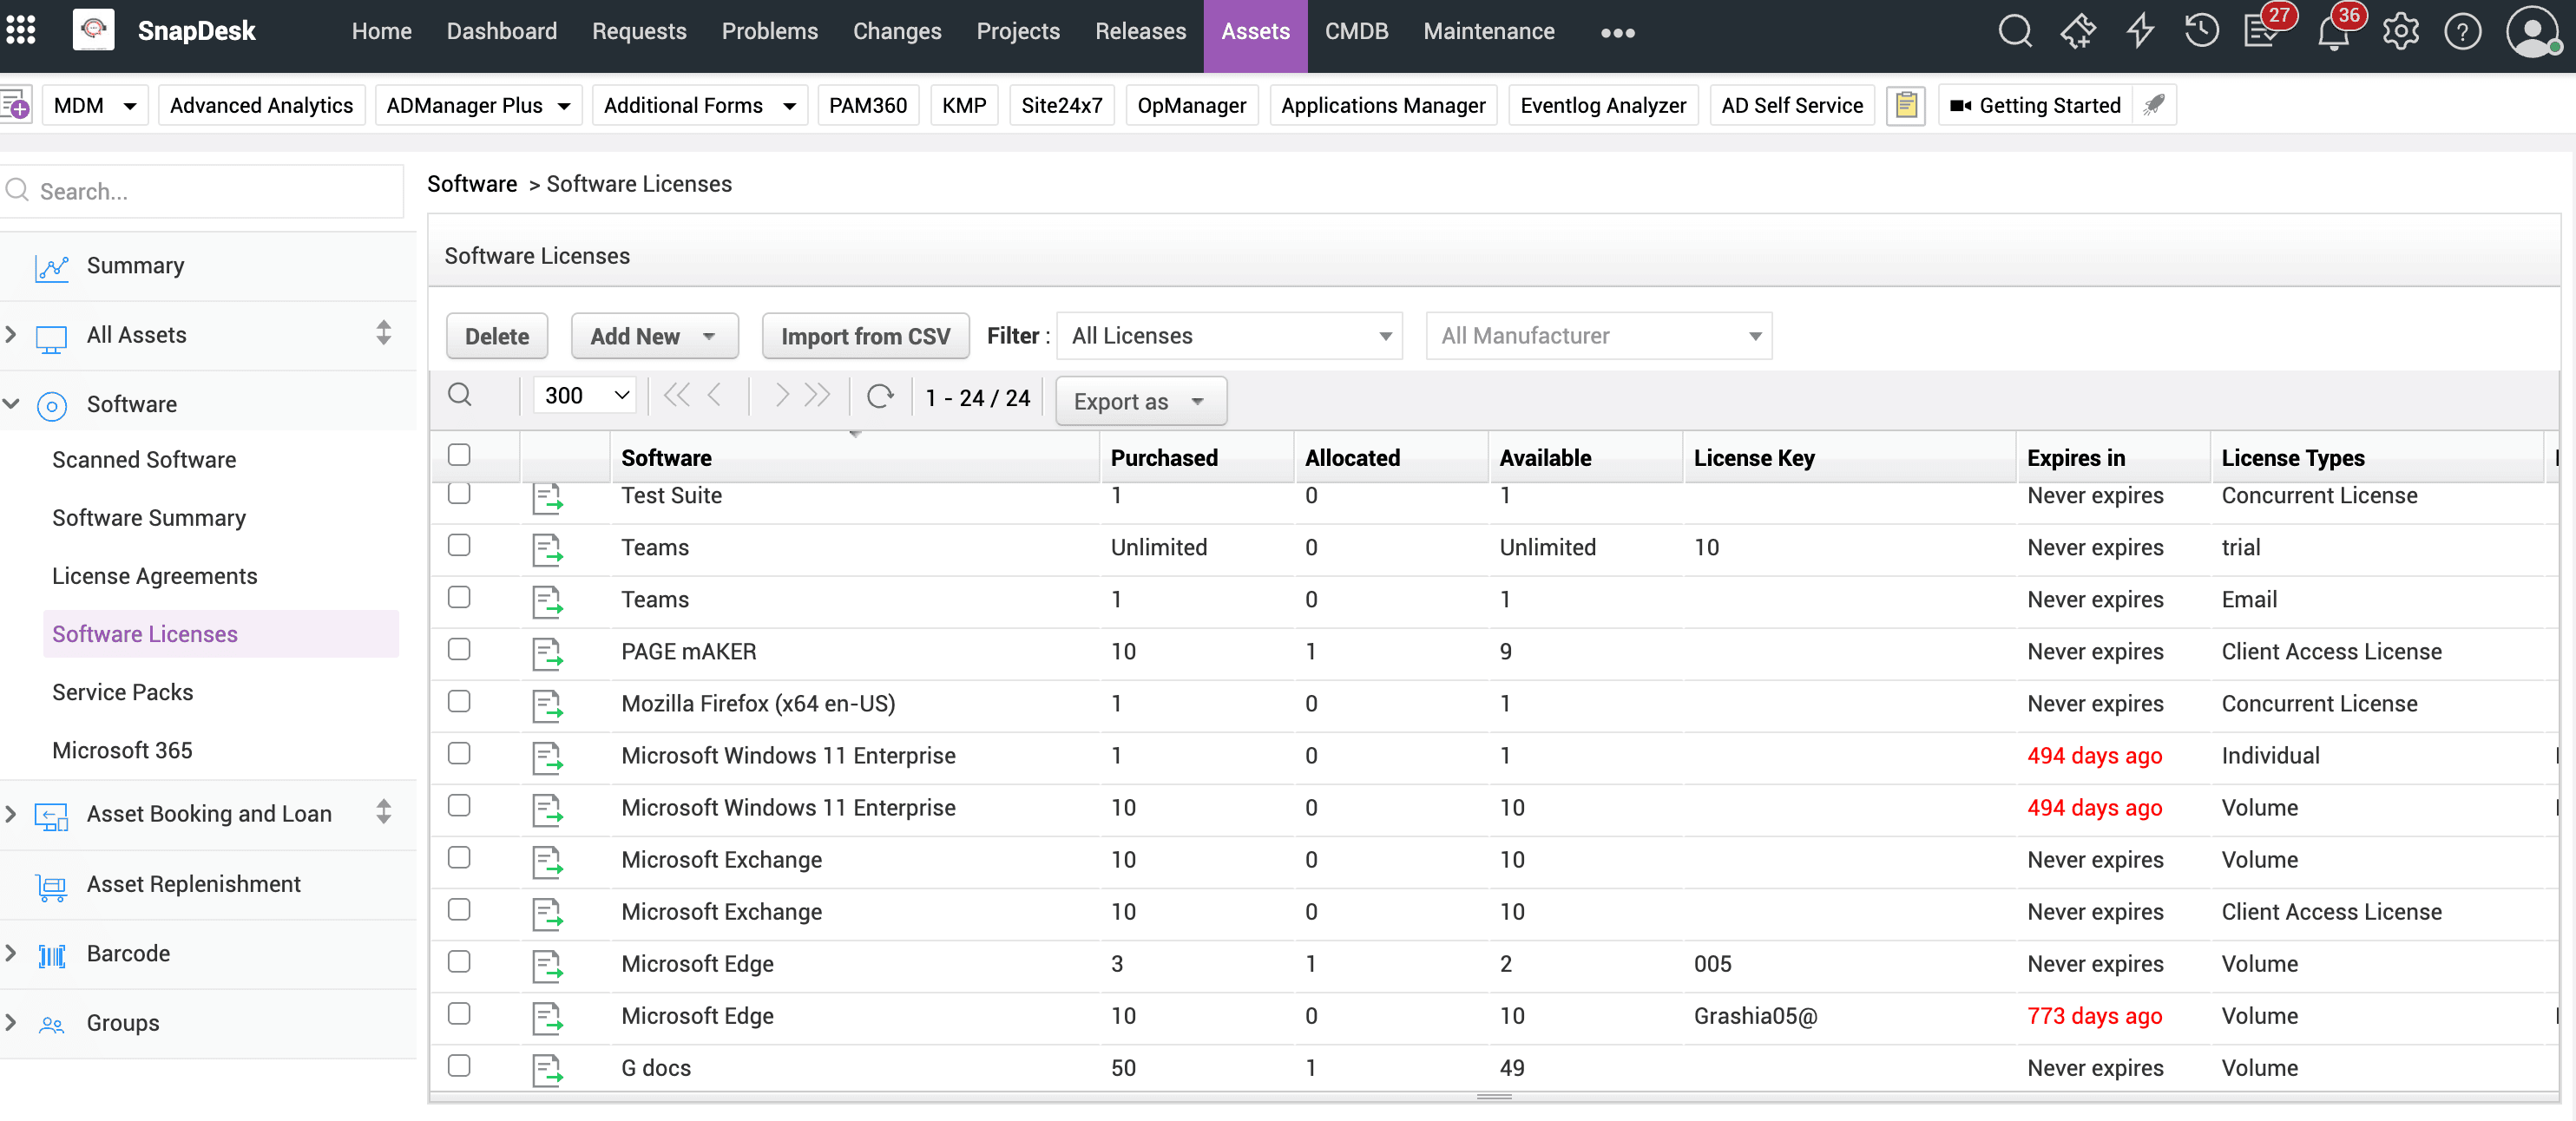Click the Barcode icon in sidebar
Viewport: 2576px width, 1121px height.
pyautogui.click(x=51, y=955)
